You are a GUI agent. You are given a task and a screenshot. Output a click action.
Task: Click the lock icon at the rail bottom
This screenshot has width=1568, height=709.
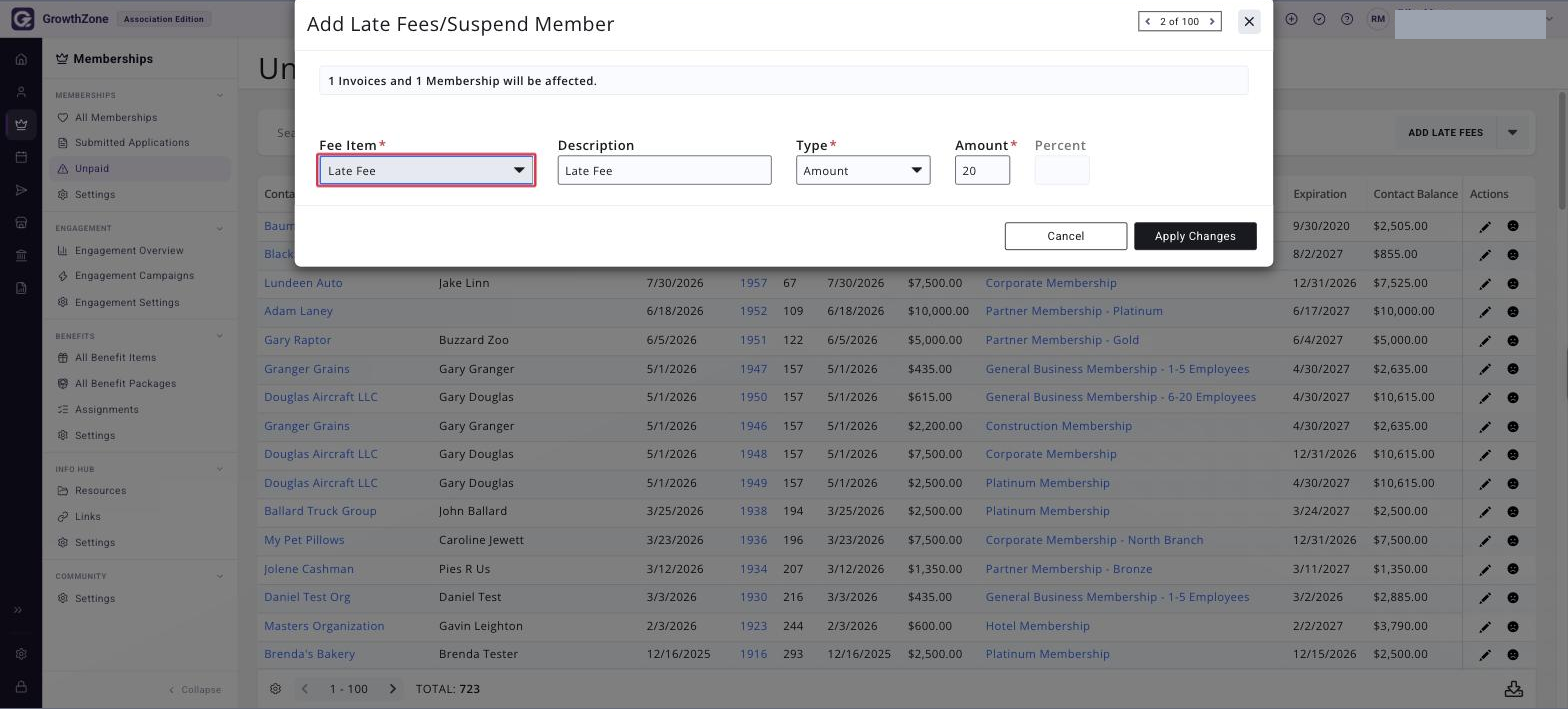pos(21,687)
